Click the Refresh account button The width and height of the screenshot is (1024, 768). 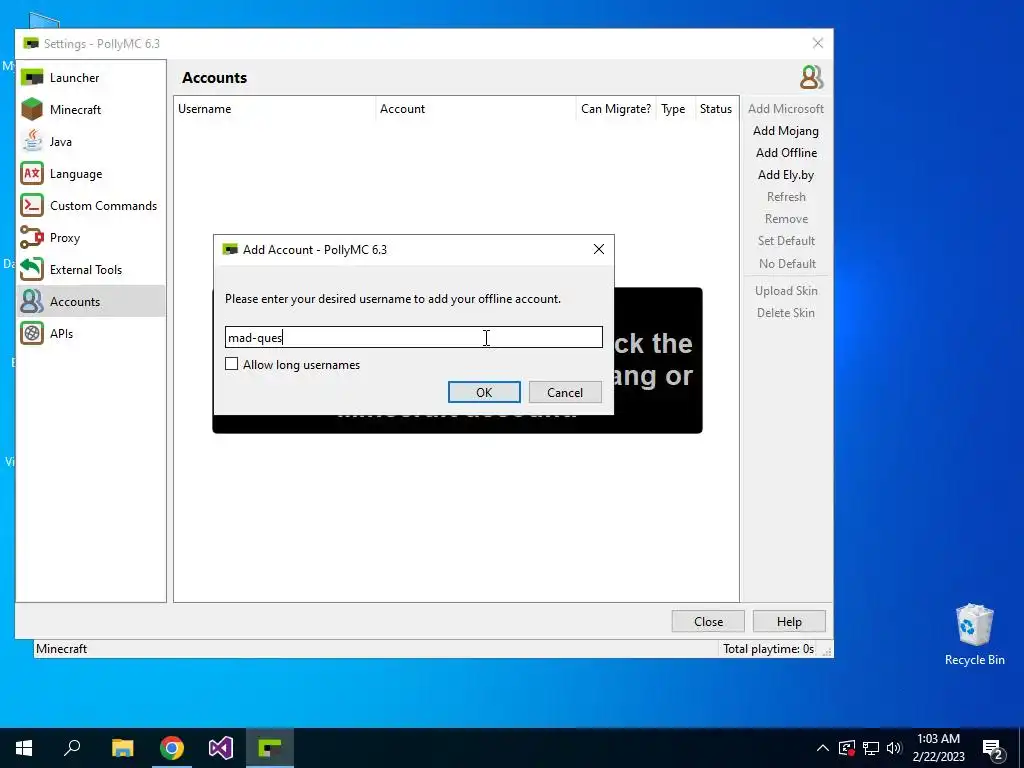tap(786, 197)
